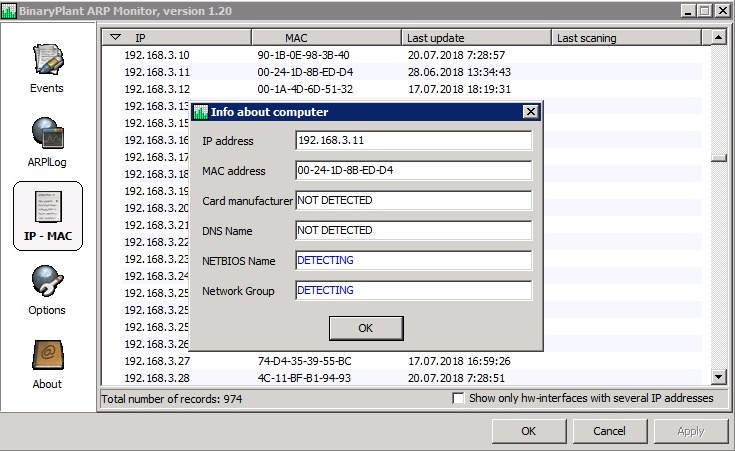Sort the list by MAC column header

(x=325, y=38)
